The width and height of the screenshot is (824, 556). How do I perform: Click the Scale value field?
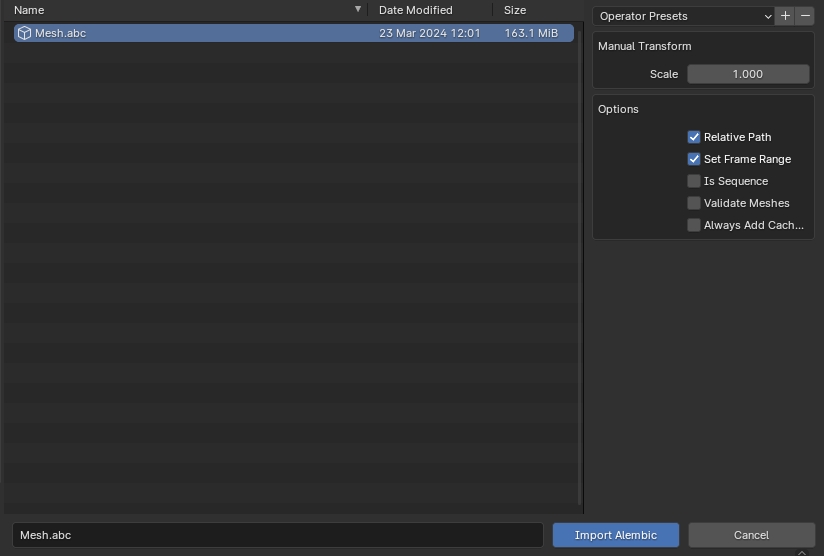tap(747, 74)
